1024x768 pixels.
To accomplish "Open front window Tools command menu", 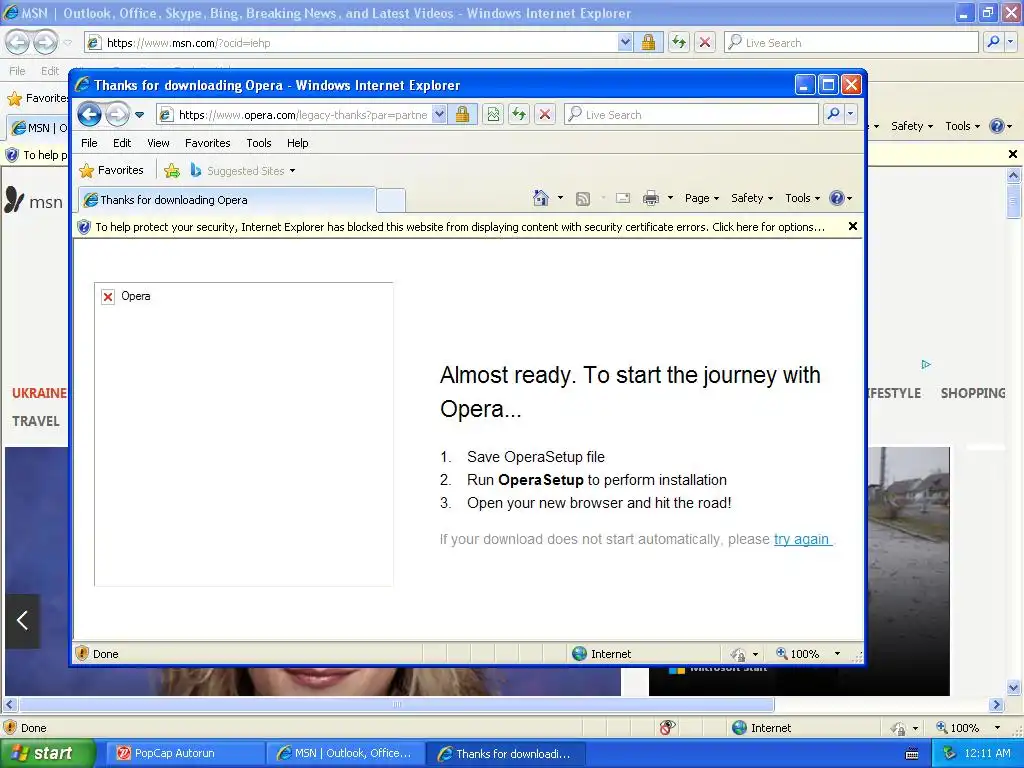I will pos(802,198).
